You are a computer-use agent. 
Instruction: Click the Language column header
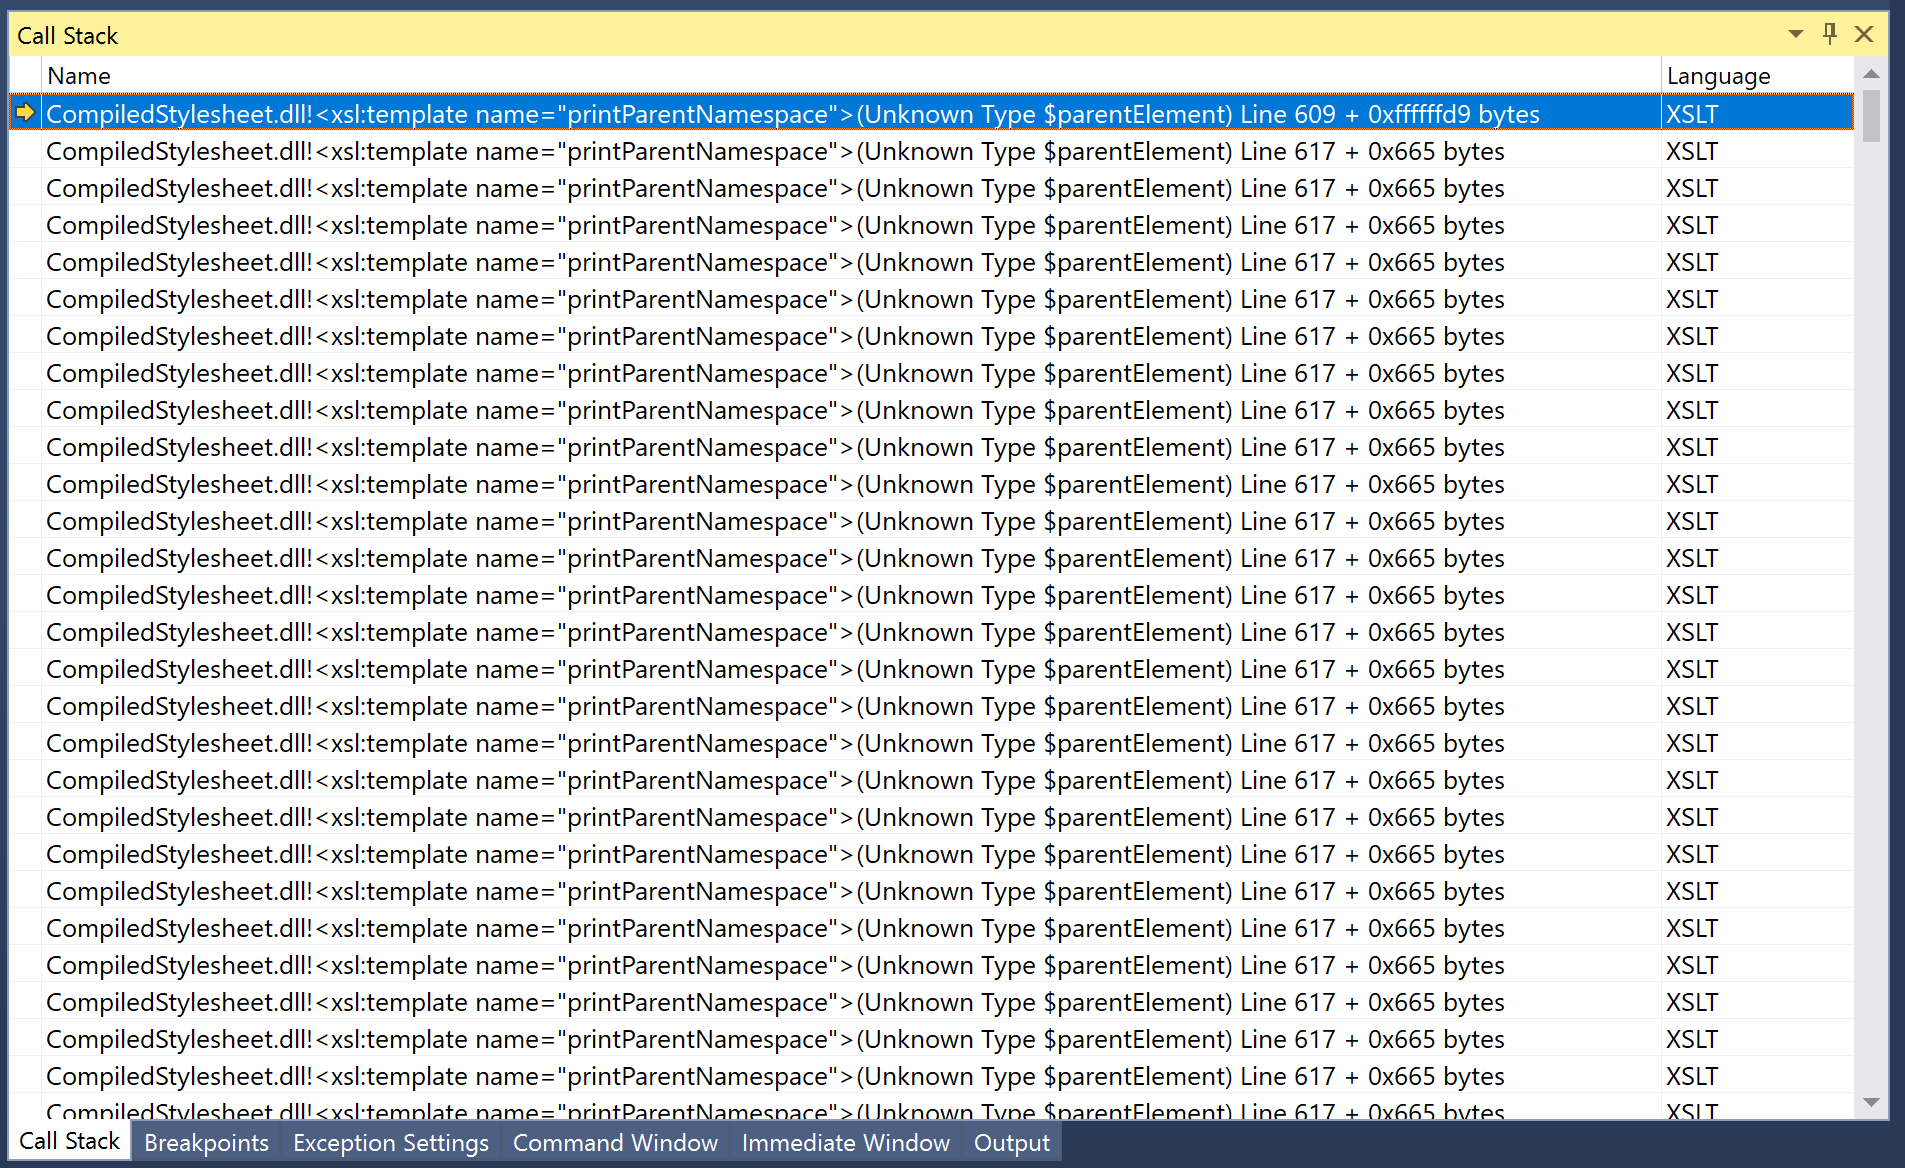coord(1717,75)
